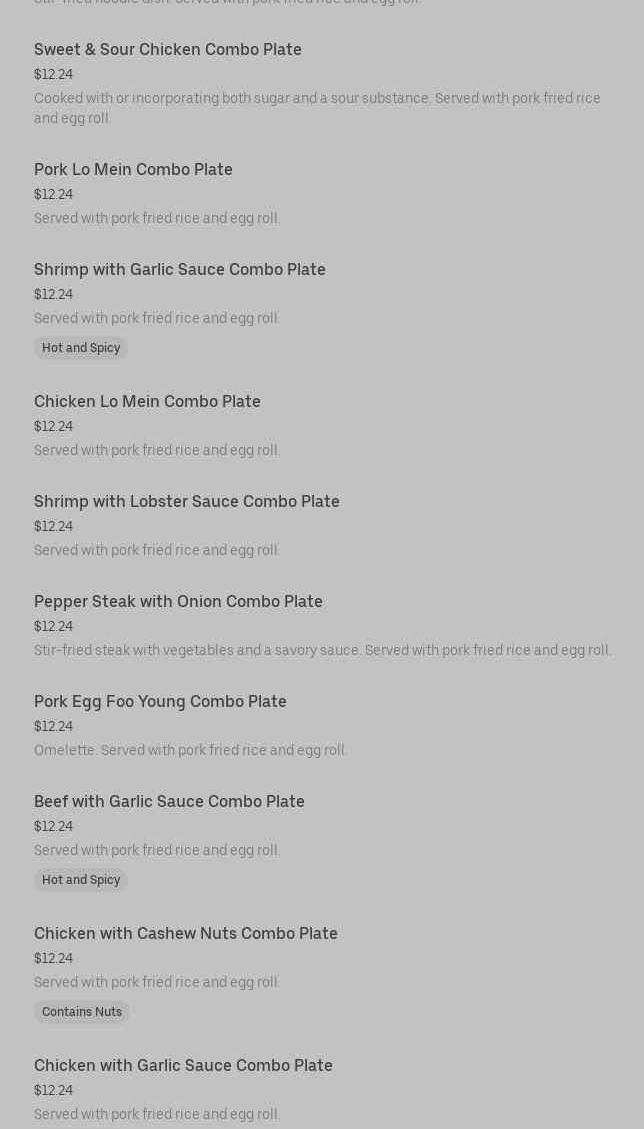This screenshot has height=1129, width=644.
Task: Open Chicken with Cashew Nuts Combo Plate
Action: click(186, 933)
